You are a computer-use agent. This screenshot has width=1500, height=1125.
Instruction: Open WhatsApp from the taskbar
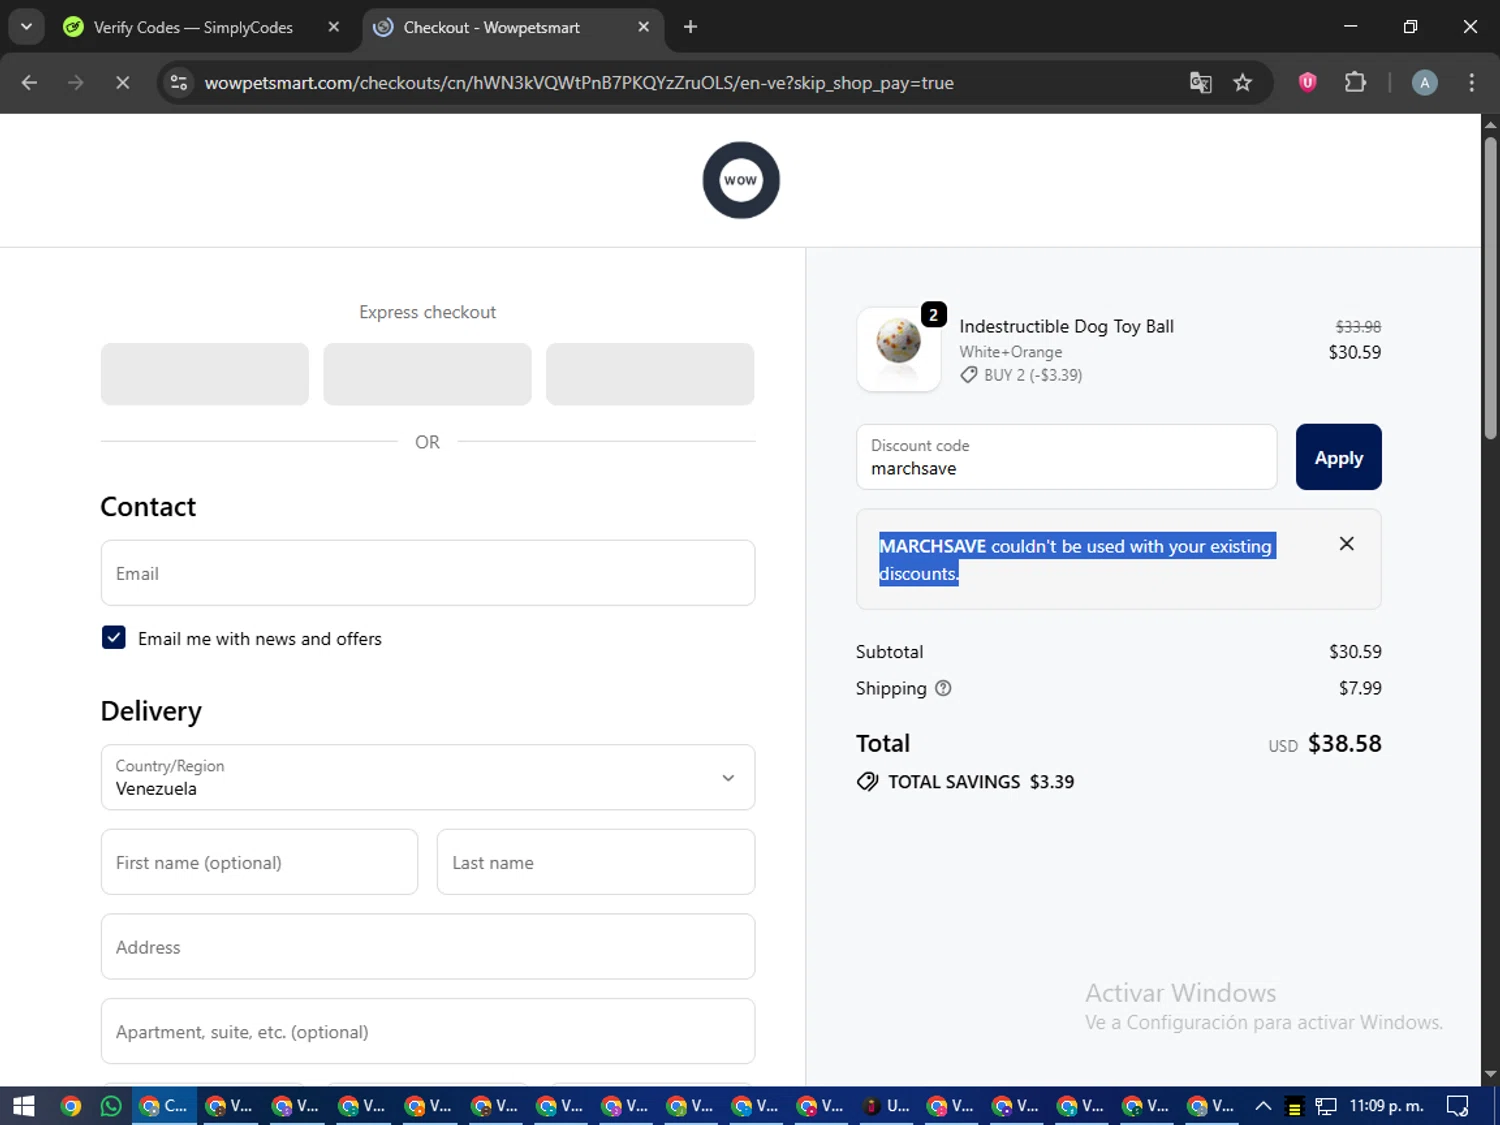111,1106
